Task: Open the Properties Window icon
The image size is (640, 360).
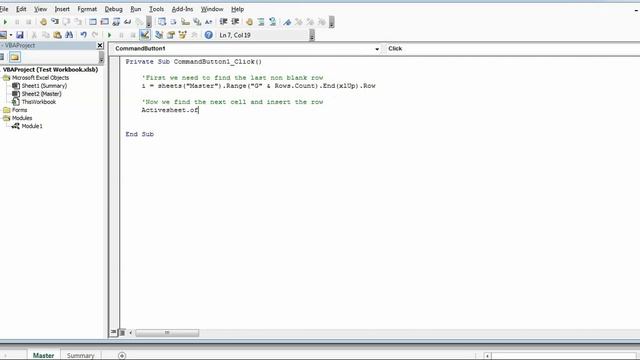Action: (171, 35)
